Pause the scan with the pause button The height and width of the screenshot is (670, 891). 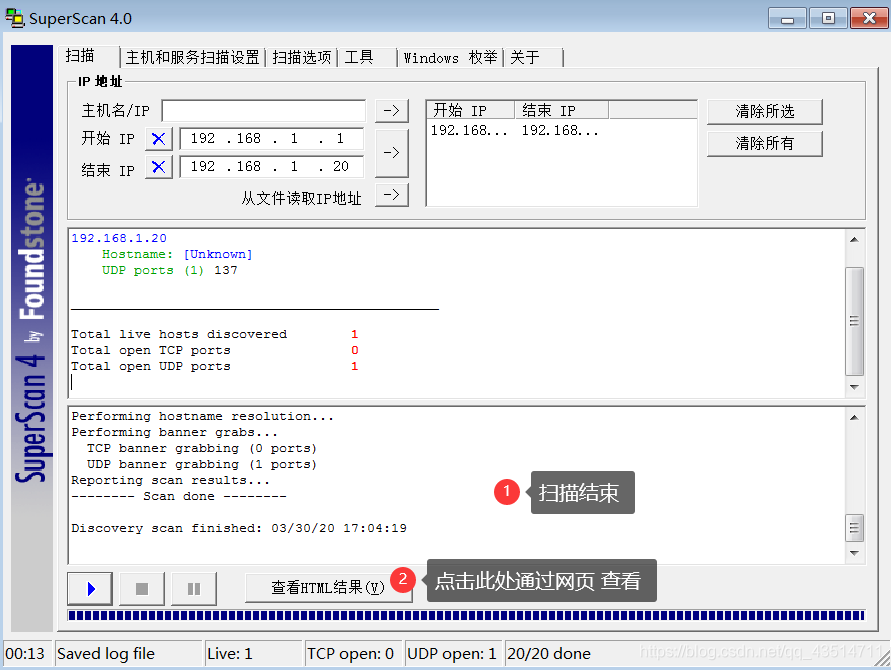click(x=194, y=589)
